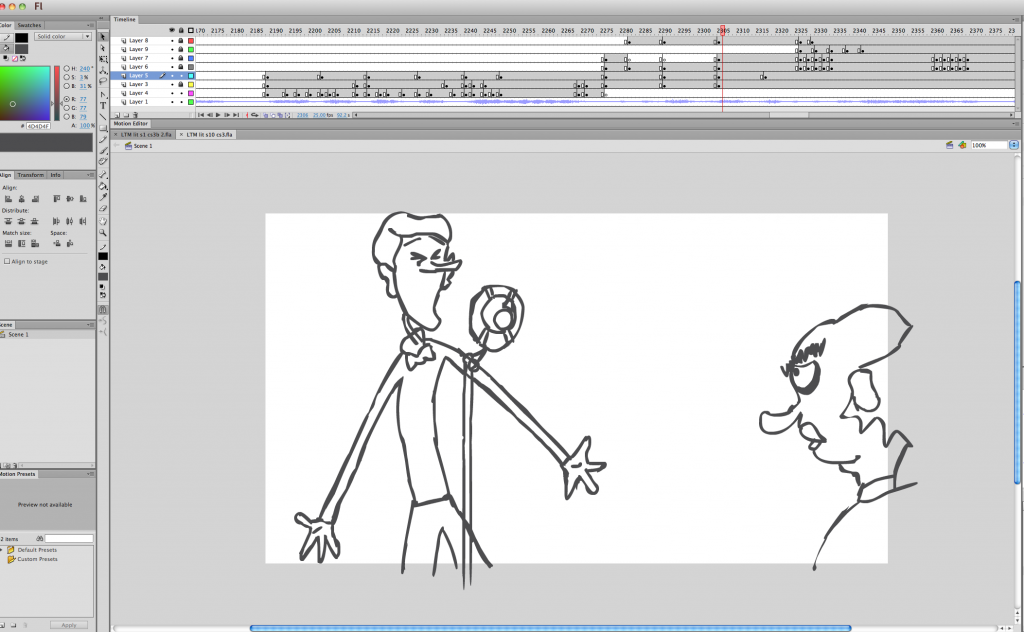Image resolution: width=1024 pixels, height=632 pixels.
Task: Select the Hand tool
Action: click(104, 221)
